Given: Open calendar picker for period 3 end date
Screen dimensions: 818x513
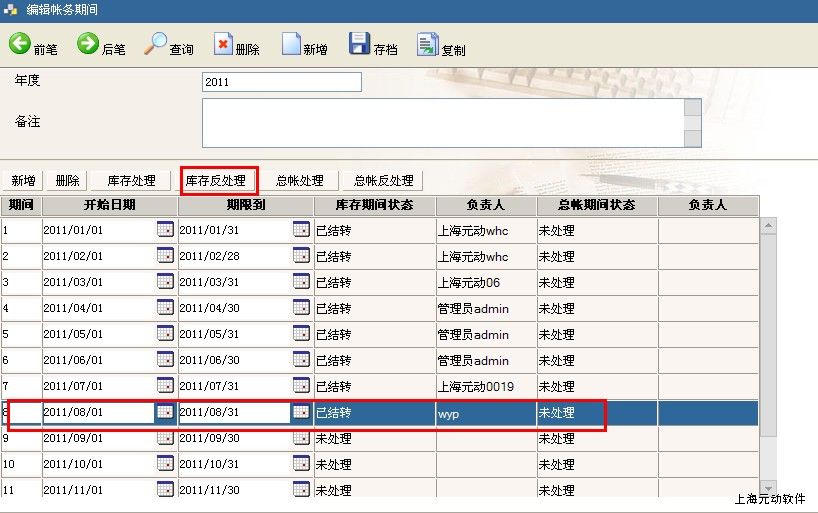Looking at the screenshot, I should (301, 282).
